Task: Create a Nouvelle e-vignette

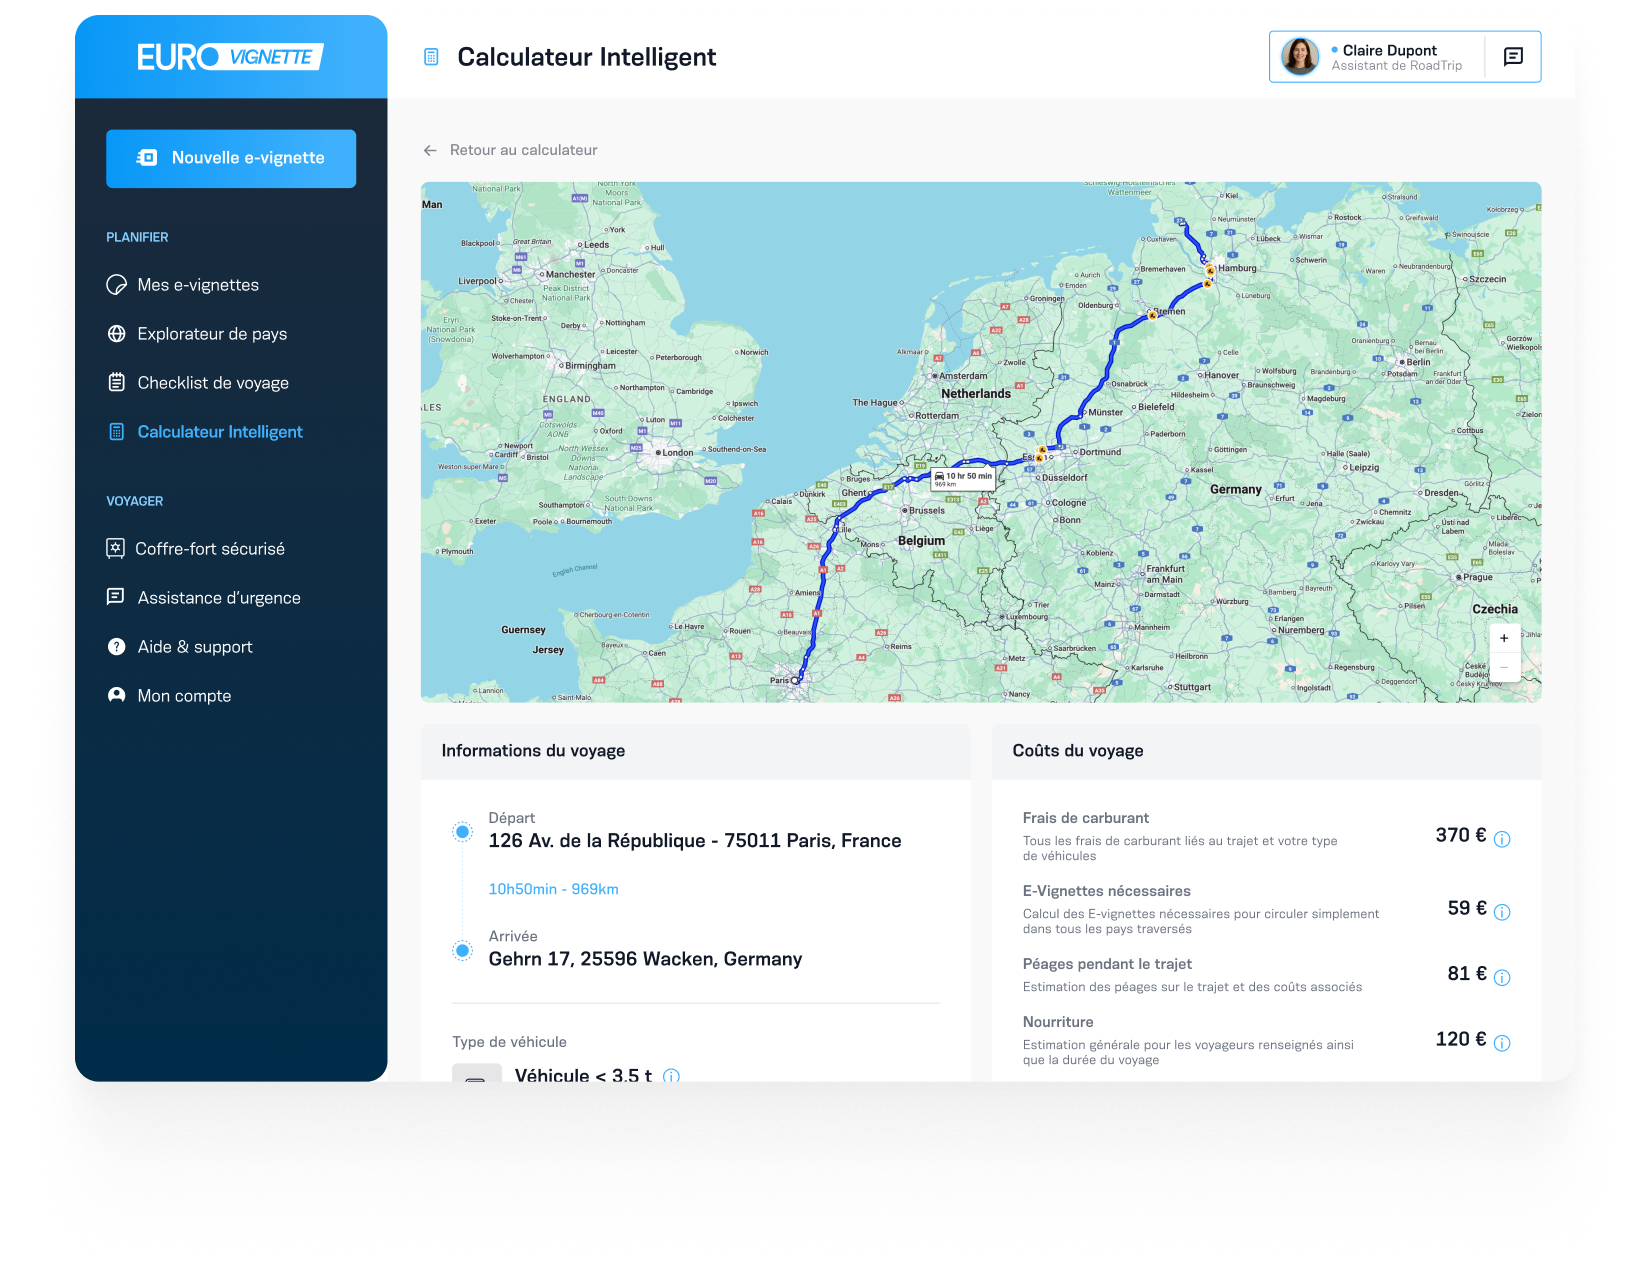Action: pyautogui.click(x=231, y=158)
